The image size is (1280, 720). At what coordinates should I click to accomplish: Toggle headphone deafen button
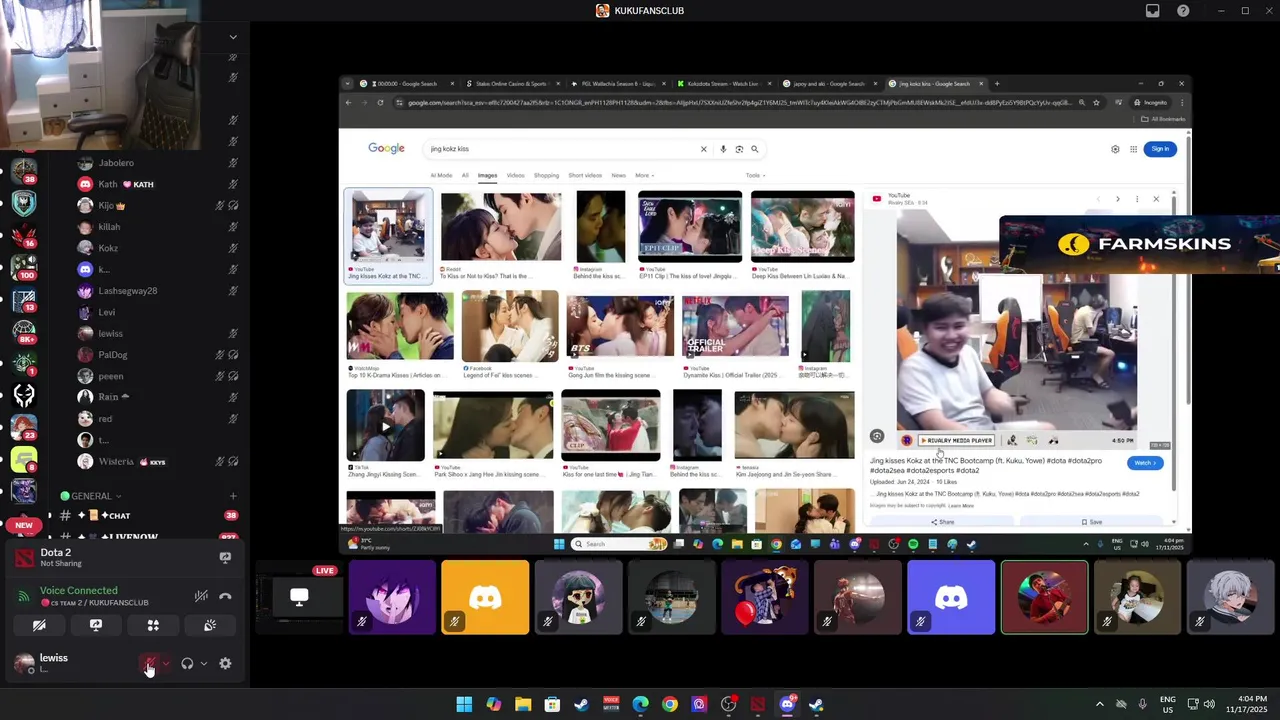point(187,663)
